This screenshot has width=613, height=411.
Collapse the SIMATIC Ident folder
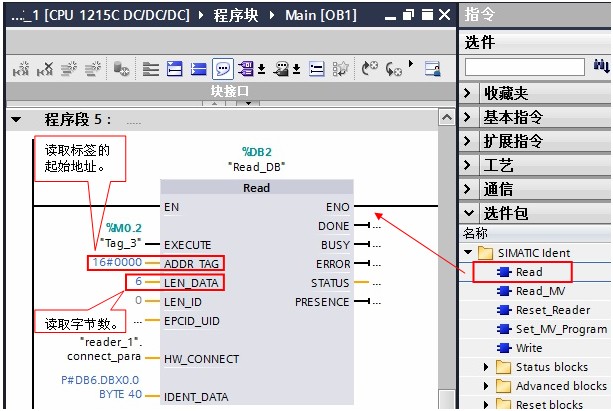coord(468,252)
